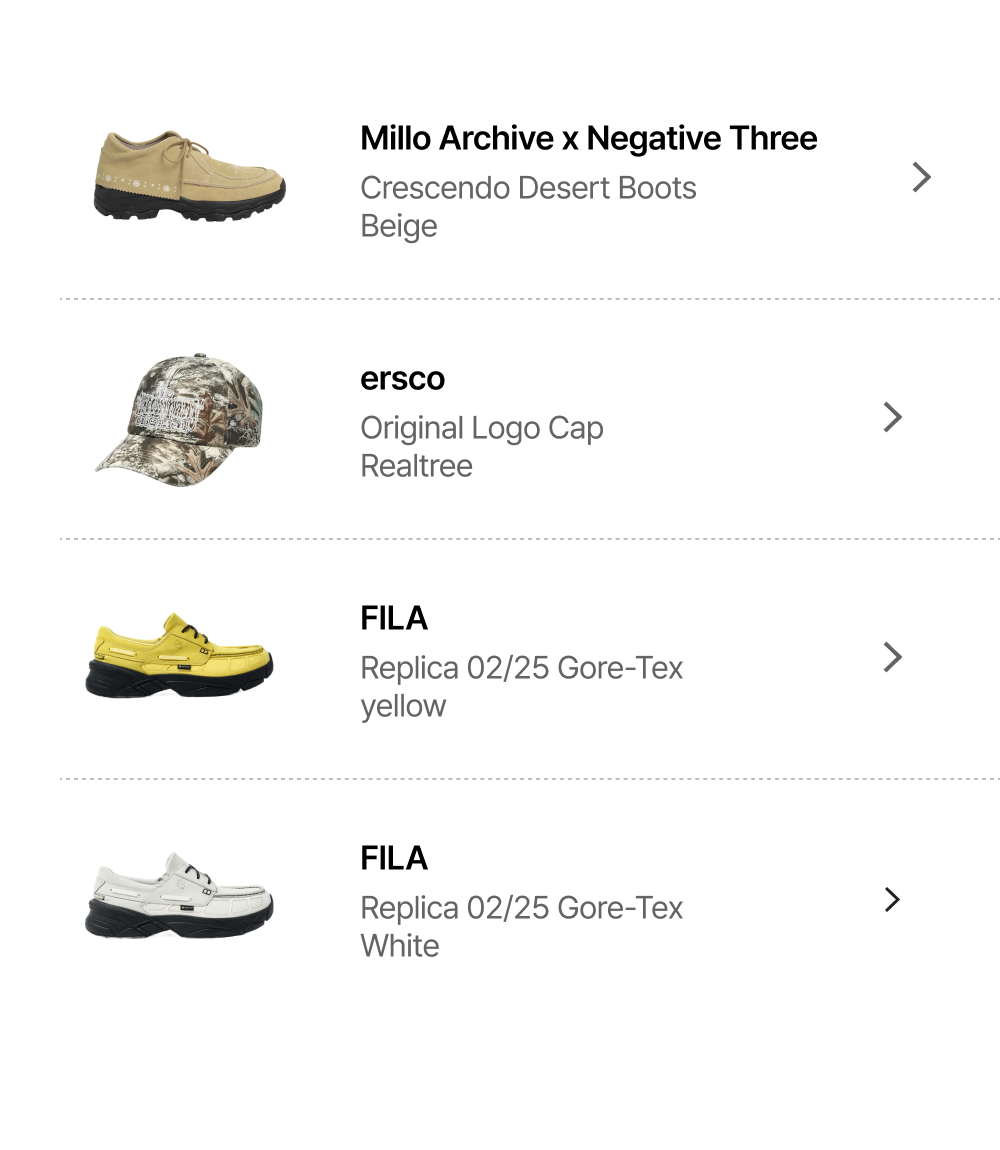Viewport: 1000px width, 1150px height.
Task: Select the yellow color label
Action: pos(403,706)
